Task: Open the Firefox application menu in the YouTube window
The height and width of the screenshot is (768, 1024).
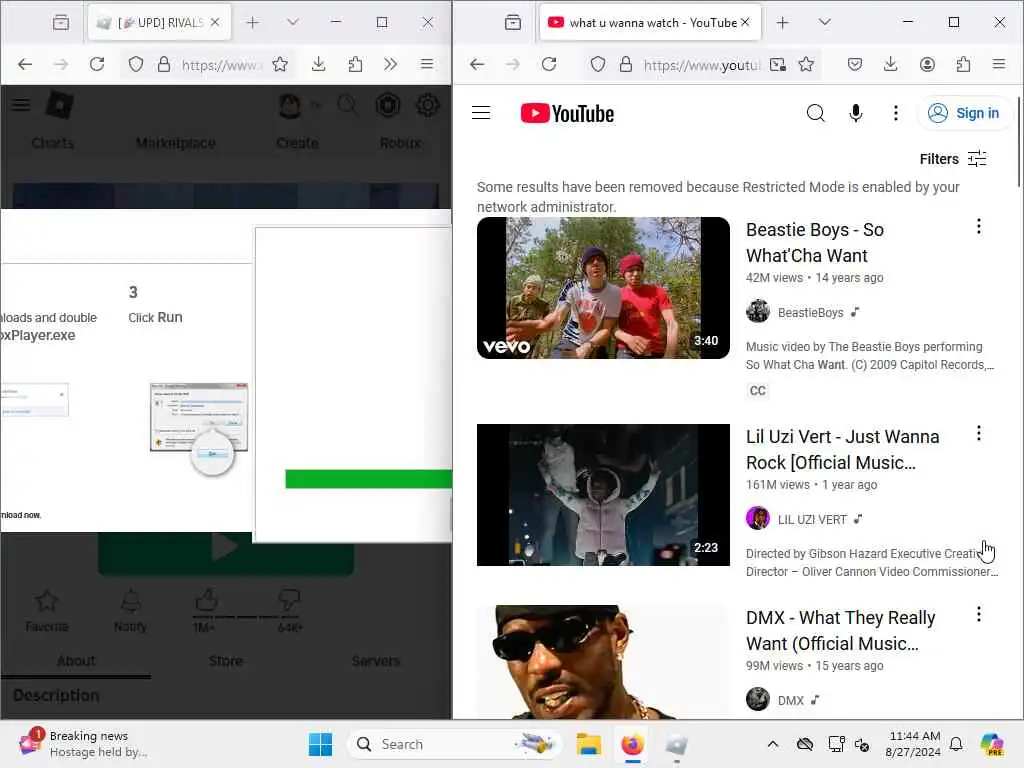Action: pyautogui.click(x=999, y=64)
